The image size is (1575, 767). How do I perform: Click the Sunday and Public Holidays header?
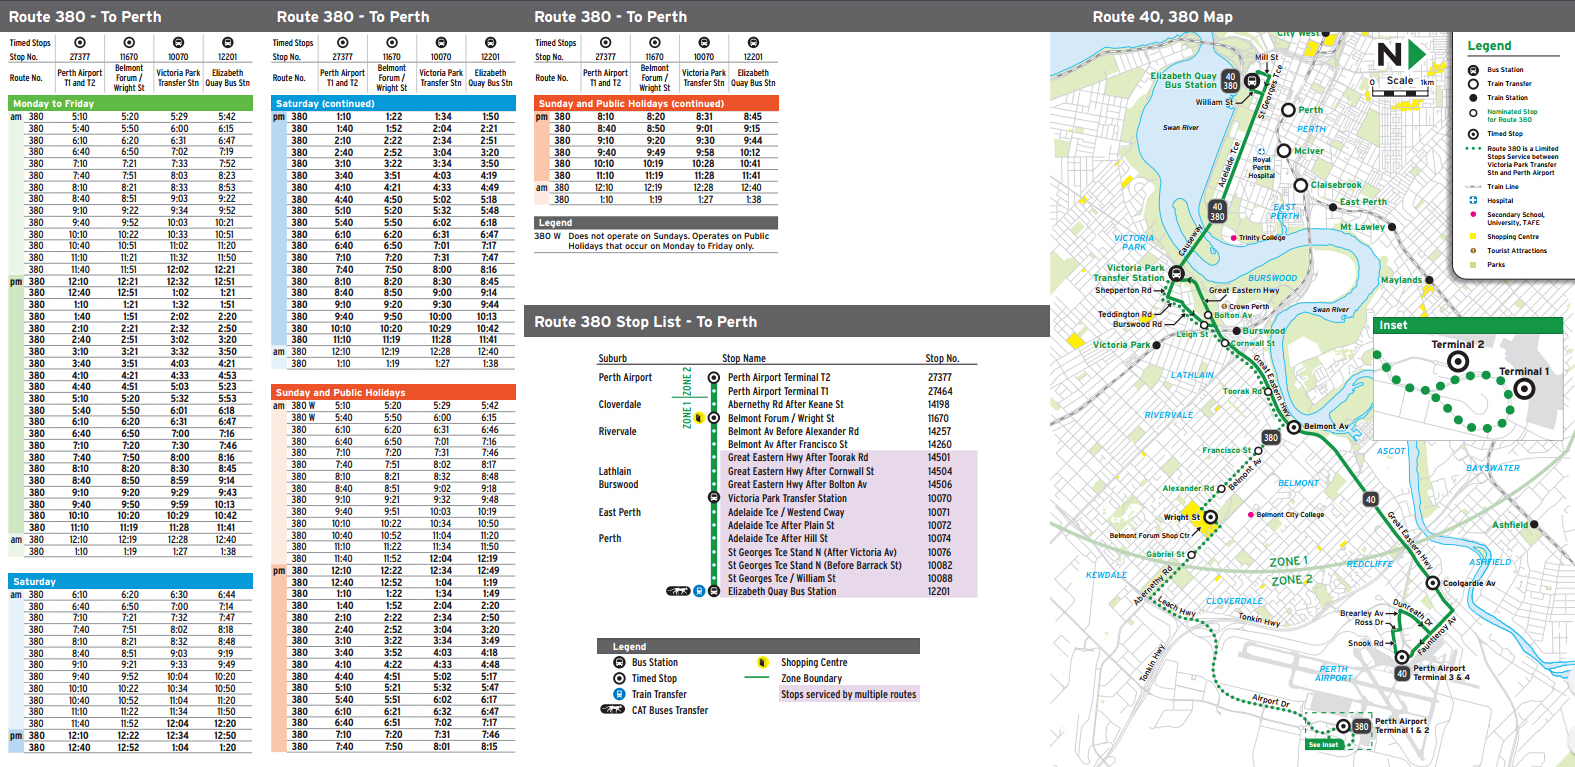[x=393, y=392]
